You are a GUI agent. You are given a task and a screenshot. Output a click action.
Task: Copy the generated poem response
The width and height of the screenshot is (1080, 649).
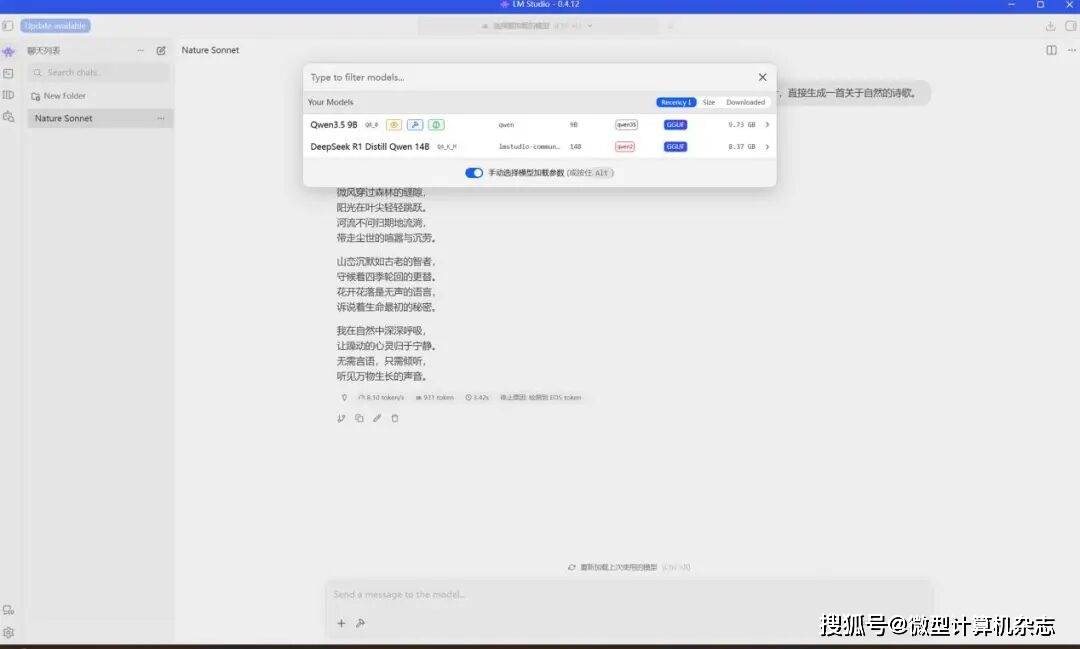359,418
